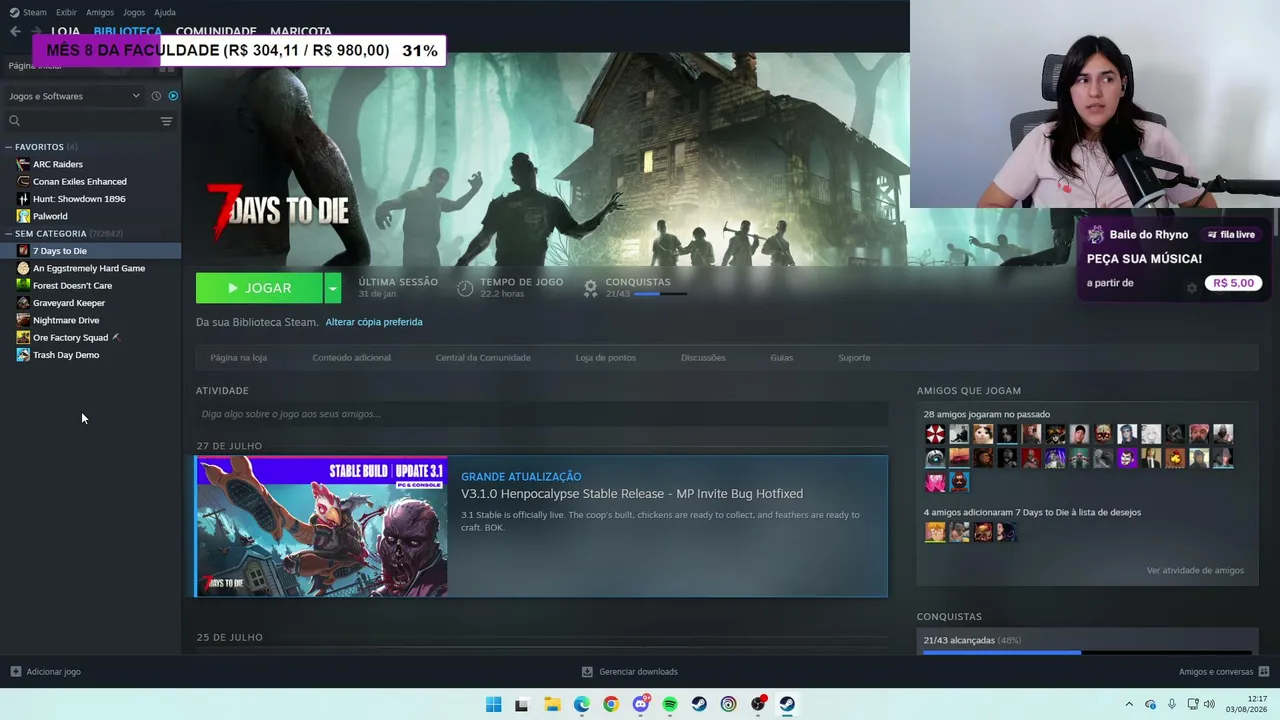
Task: Open the Loja de pontos tab
Action: point(606,358)
